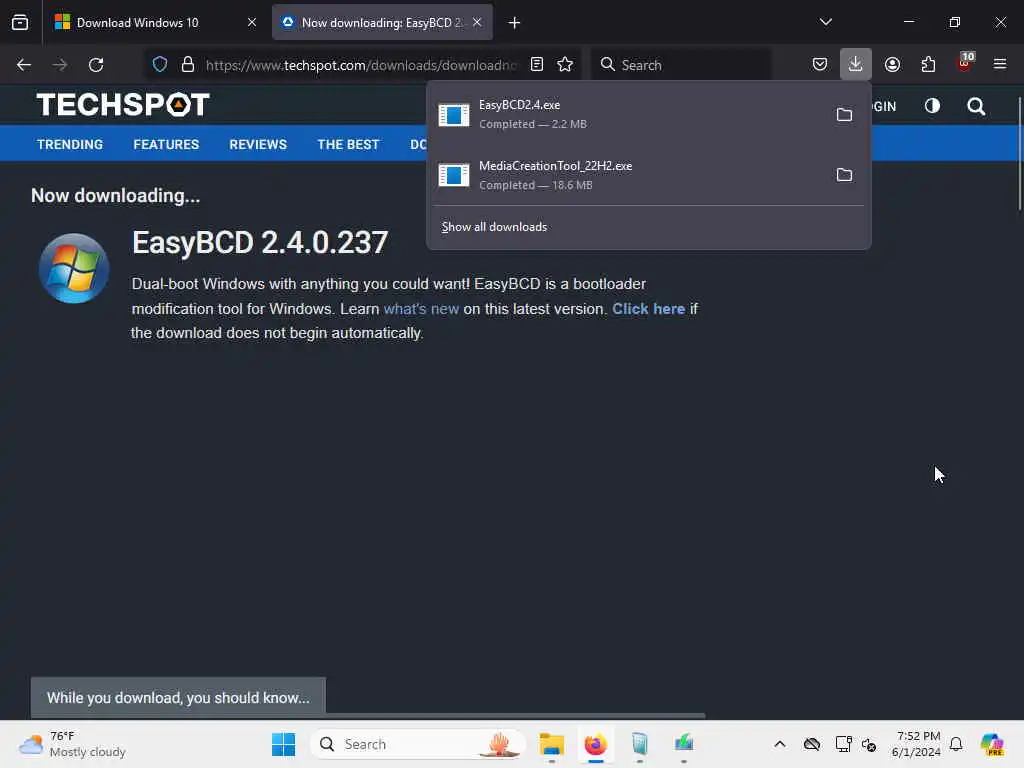The height and width of the screenshot is (768, 1024).
Task: Switch to Firefox in taskbar
Action: tap(596, 744)
